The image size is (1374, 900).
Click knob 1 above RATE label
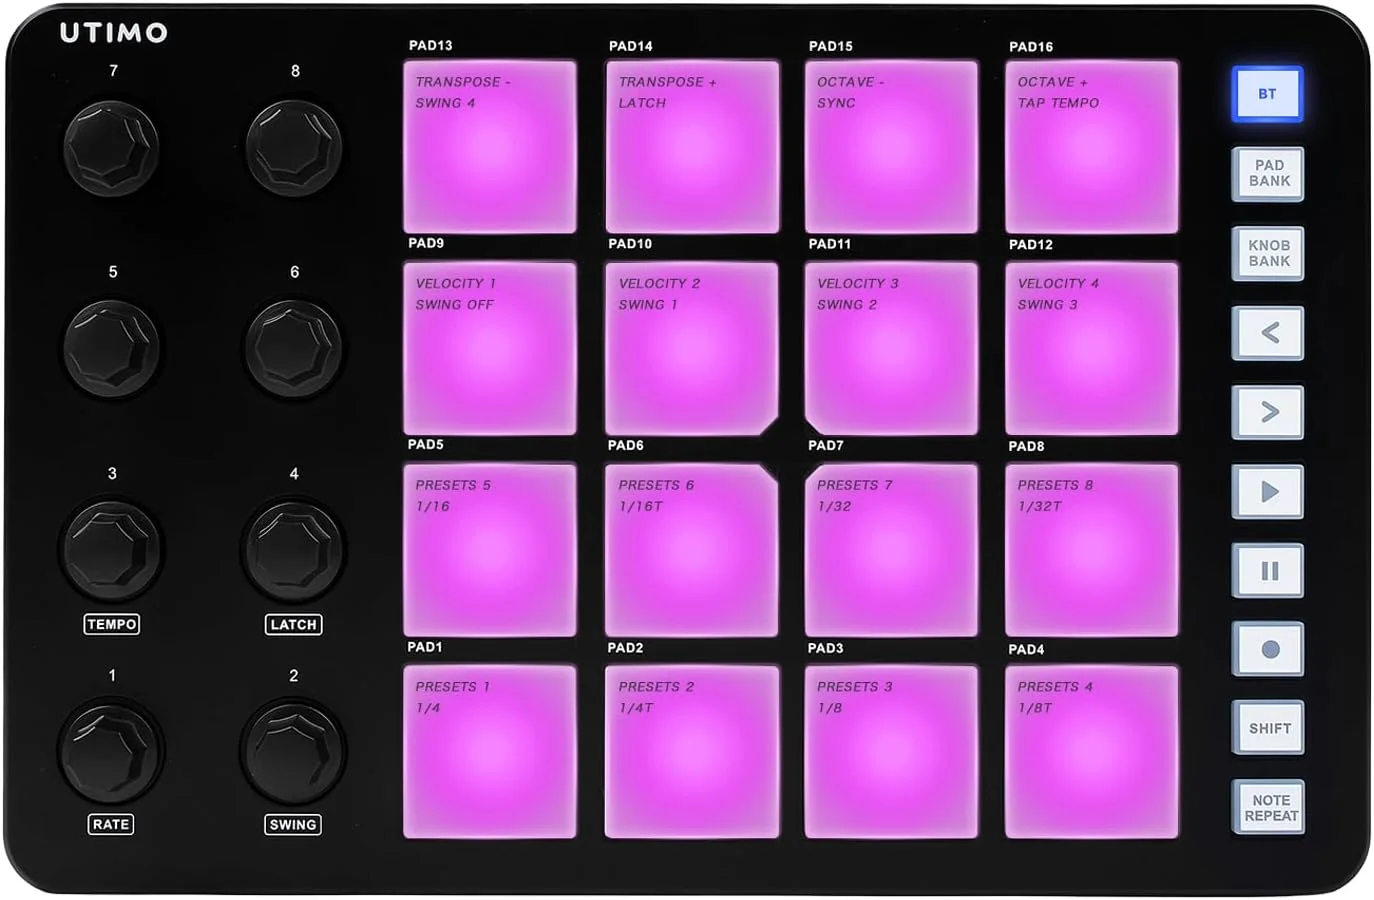pyautogui.click(x=111, y=752)
